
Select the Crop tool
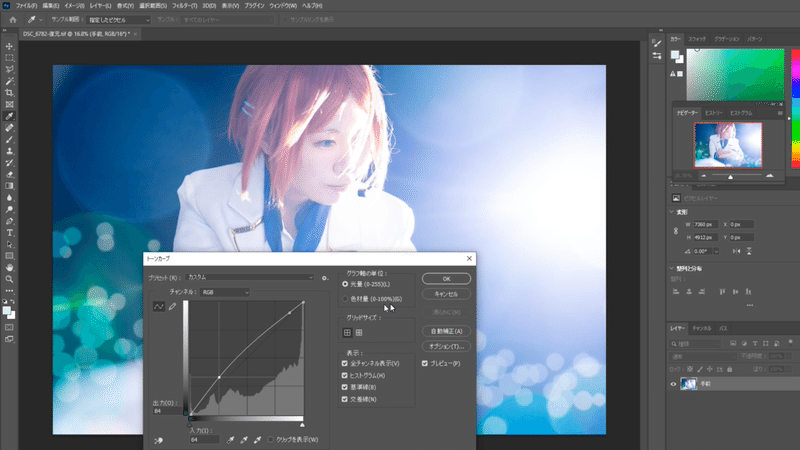(9, 93)
